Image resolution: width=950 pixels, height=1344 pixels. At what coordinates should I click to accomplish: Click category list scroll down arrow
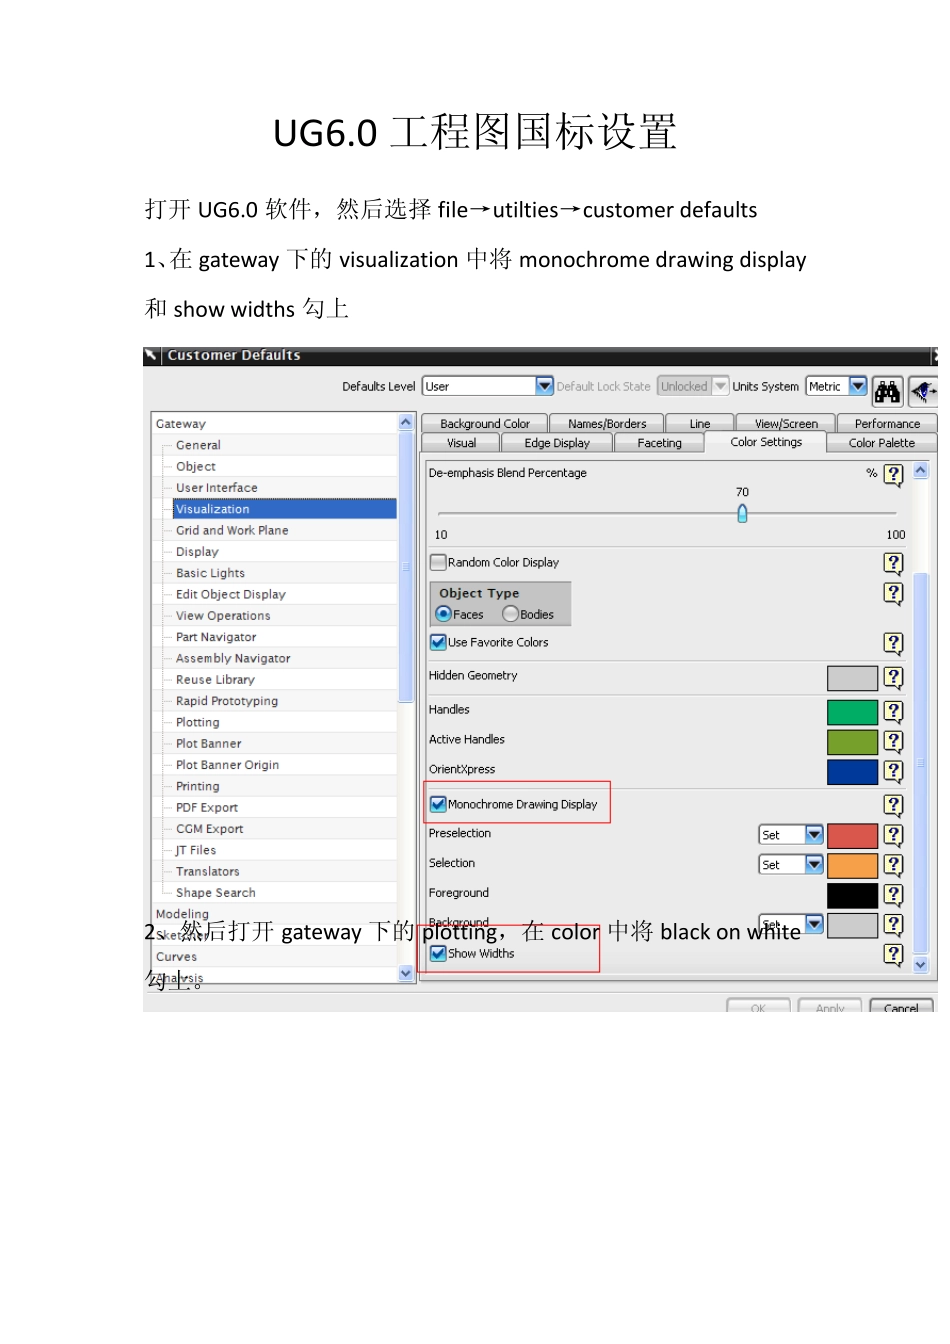point(406,973)
